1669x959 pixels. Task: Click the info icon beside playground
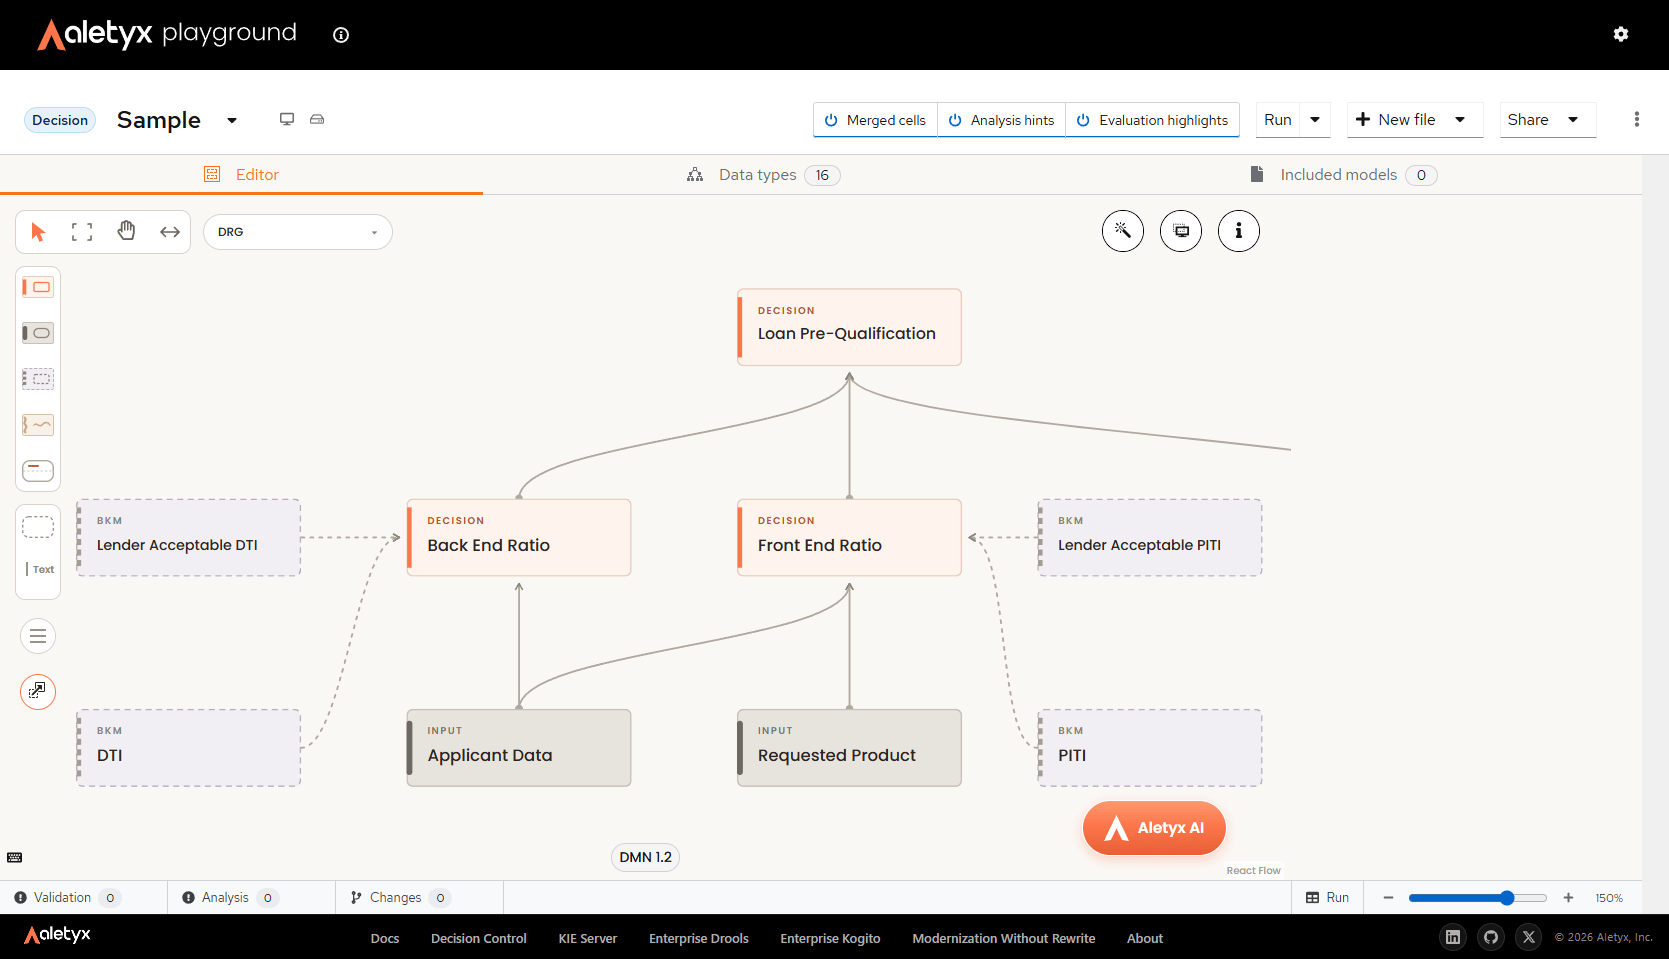click(341, 35)
